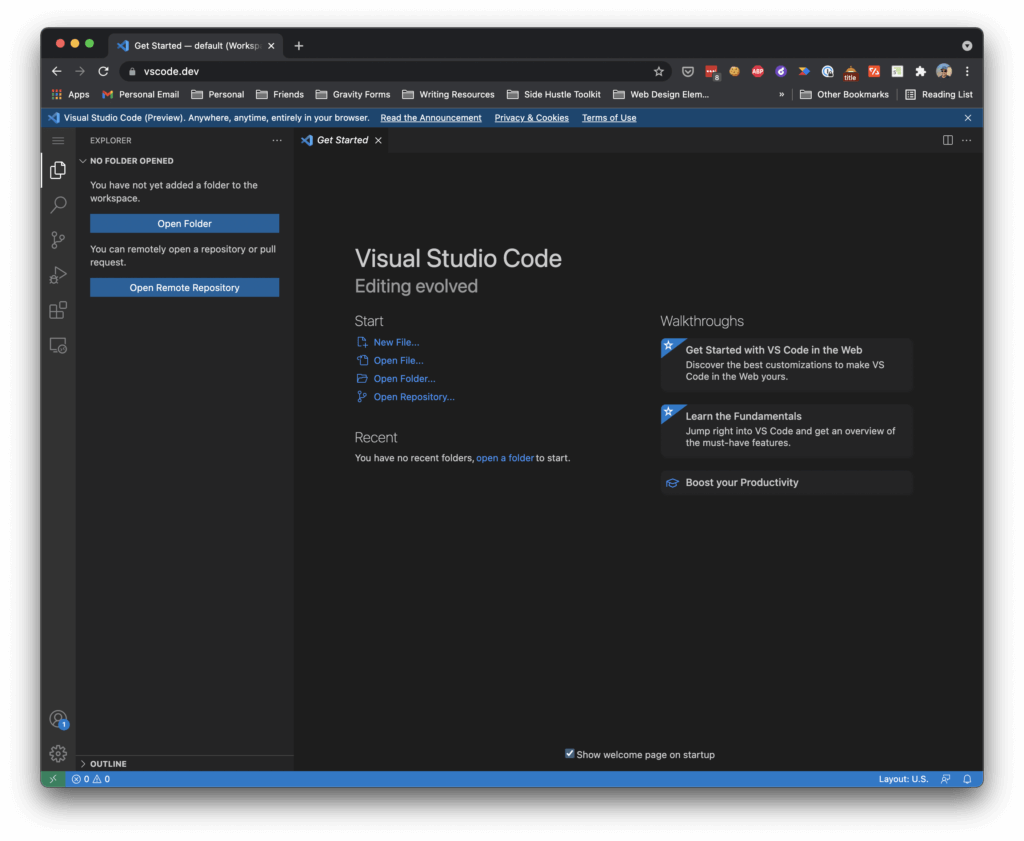Open the Side Hustle Toolkit bookmarks folder

tap(554, 95)
